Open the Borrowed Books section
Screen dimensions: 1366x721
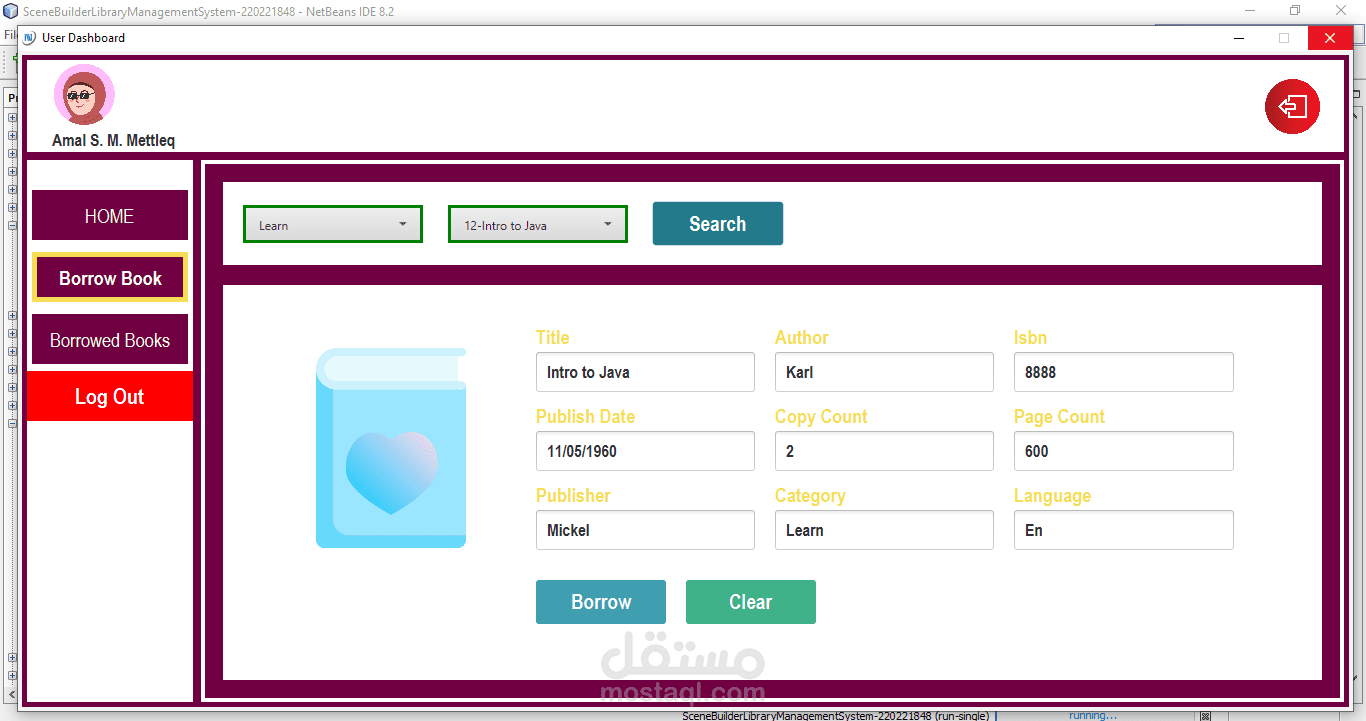[109, 339]
